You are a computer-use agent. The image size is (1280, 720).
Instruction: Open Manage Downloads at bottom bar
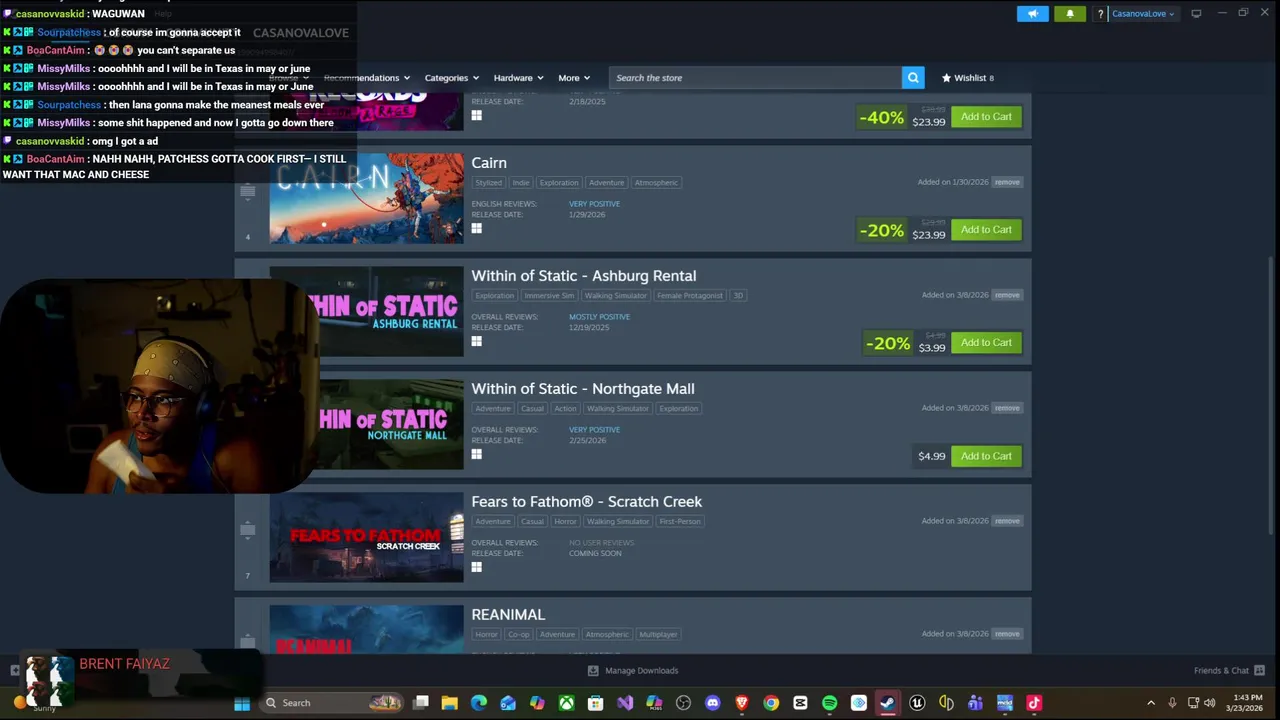(632, 671)
